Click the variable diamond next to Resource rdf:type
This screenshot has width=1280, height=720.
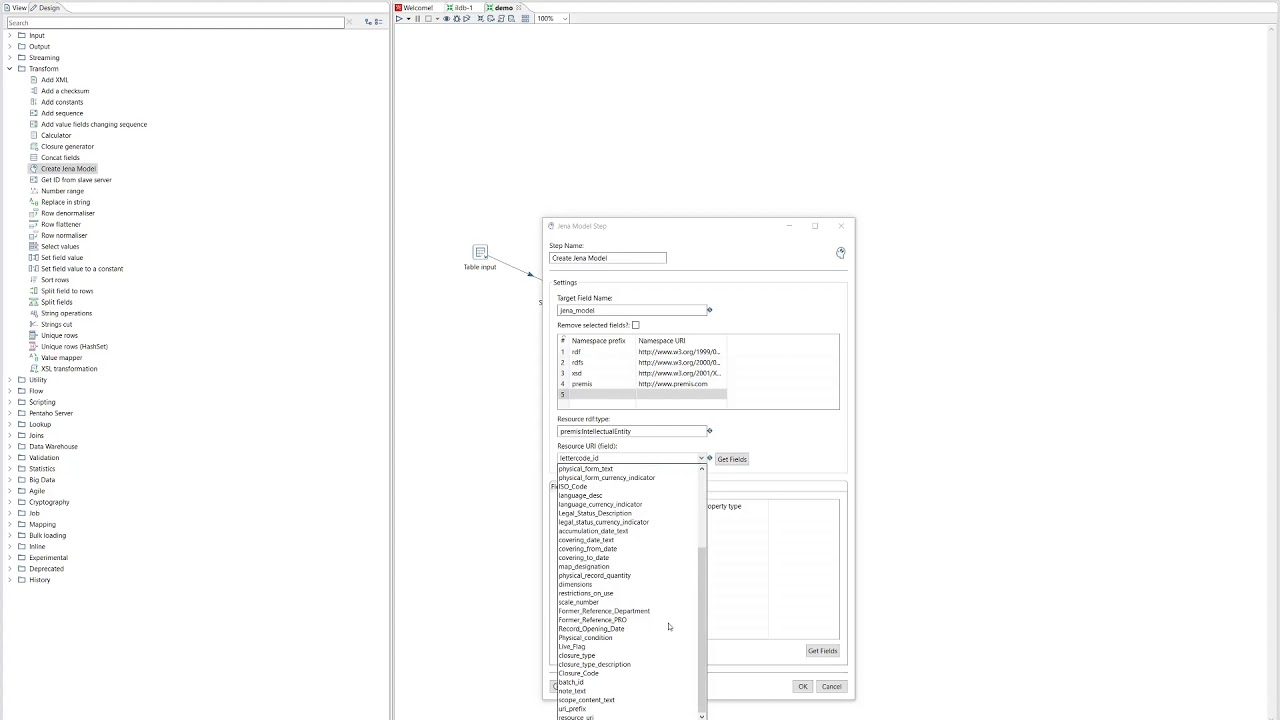click(709, 431)
